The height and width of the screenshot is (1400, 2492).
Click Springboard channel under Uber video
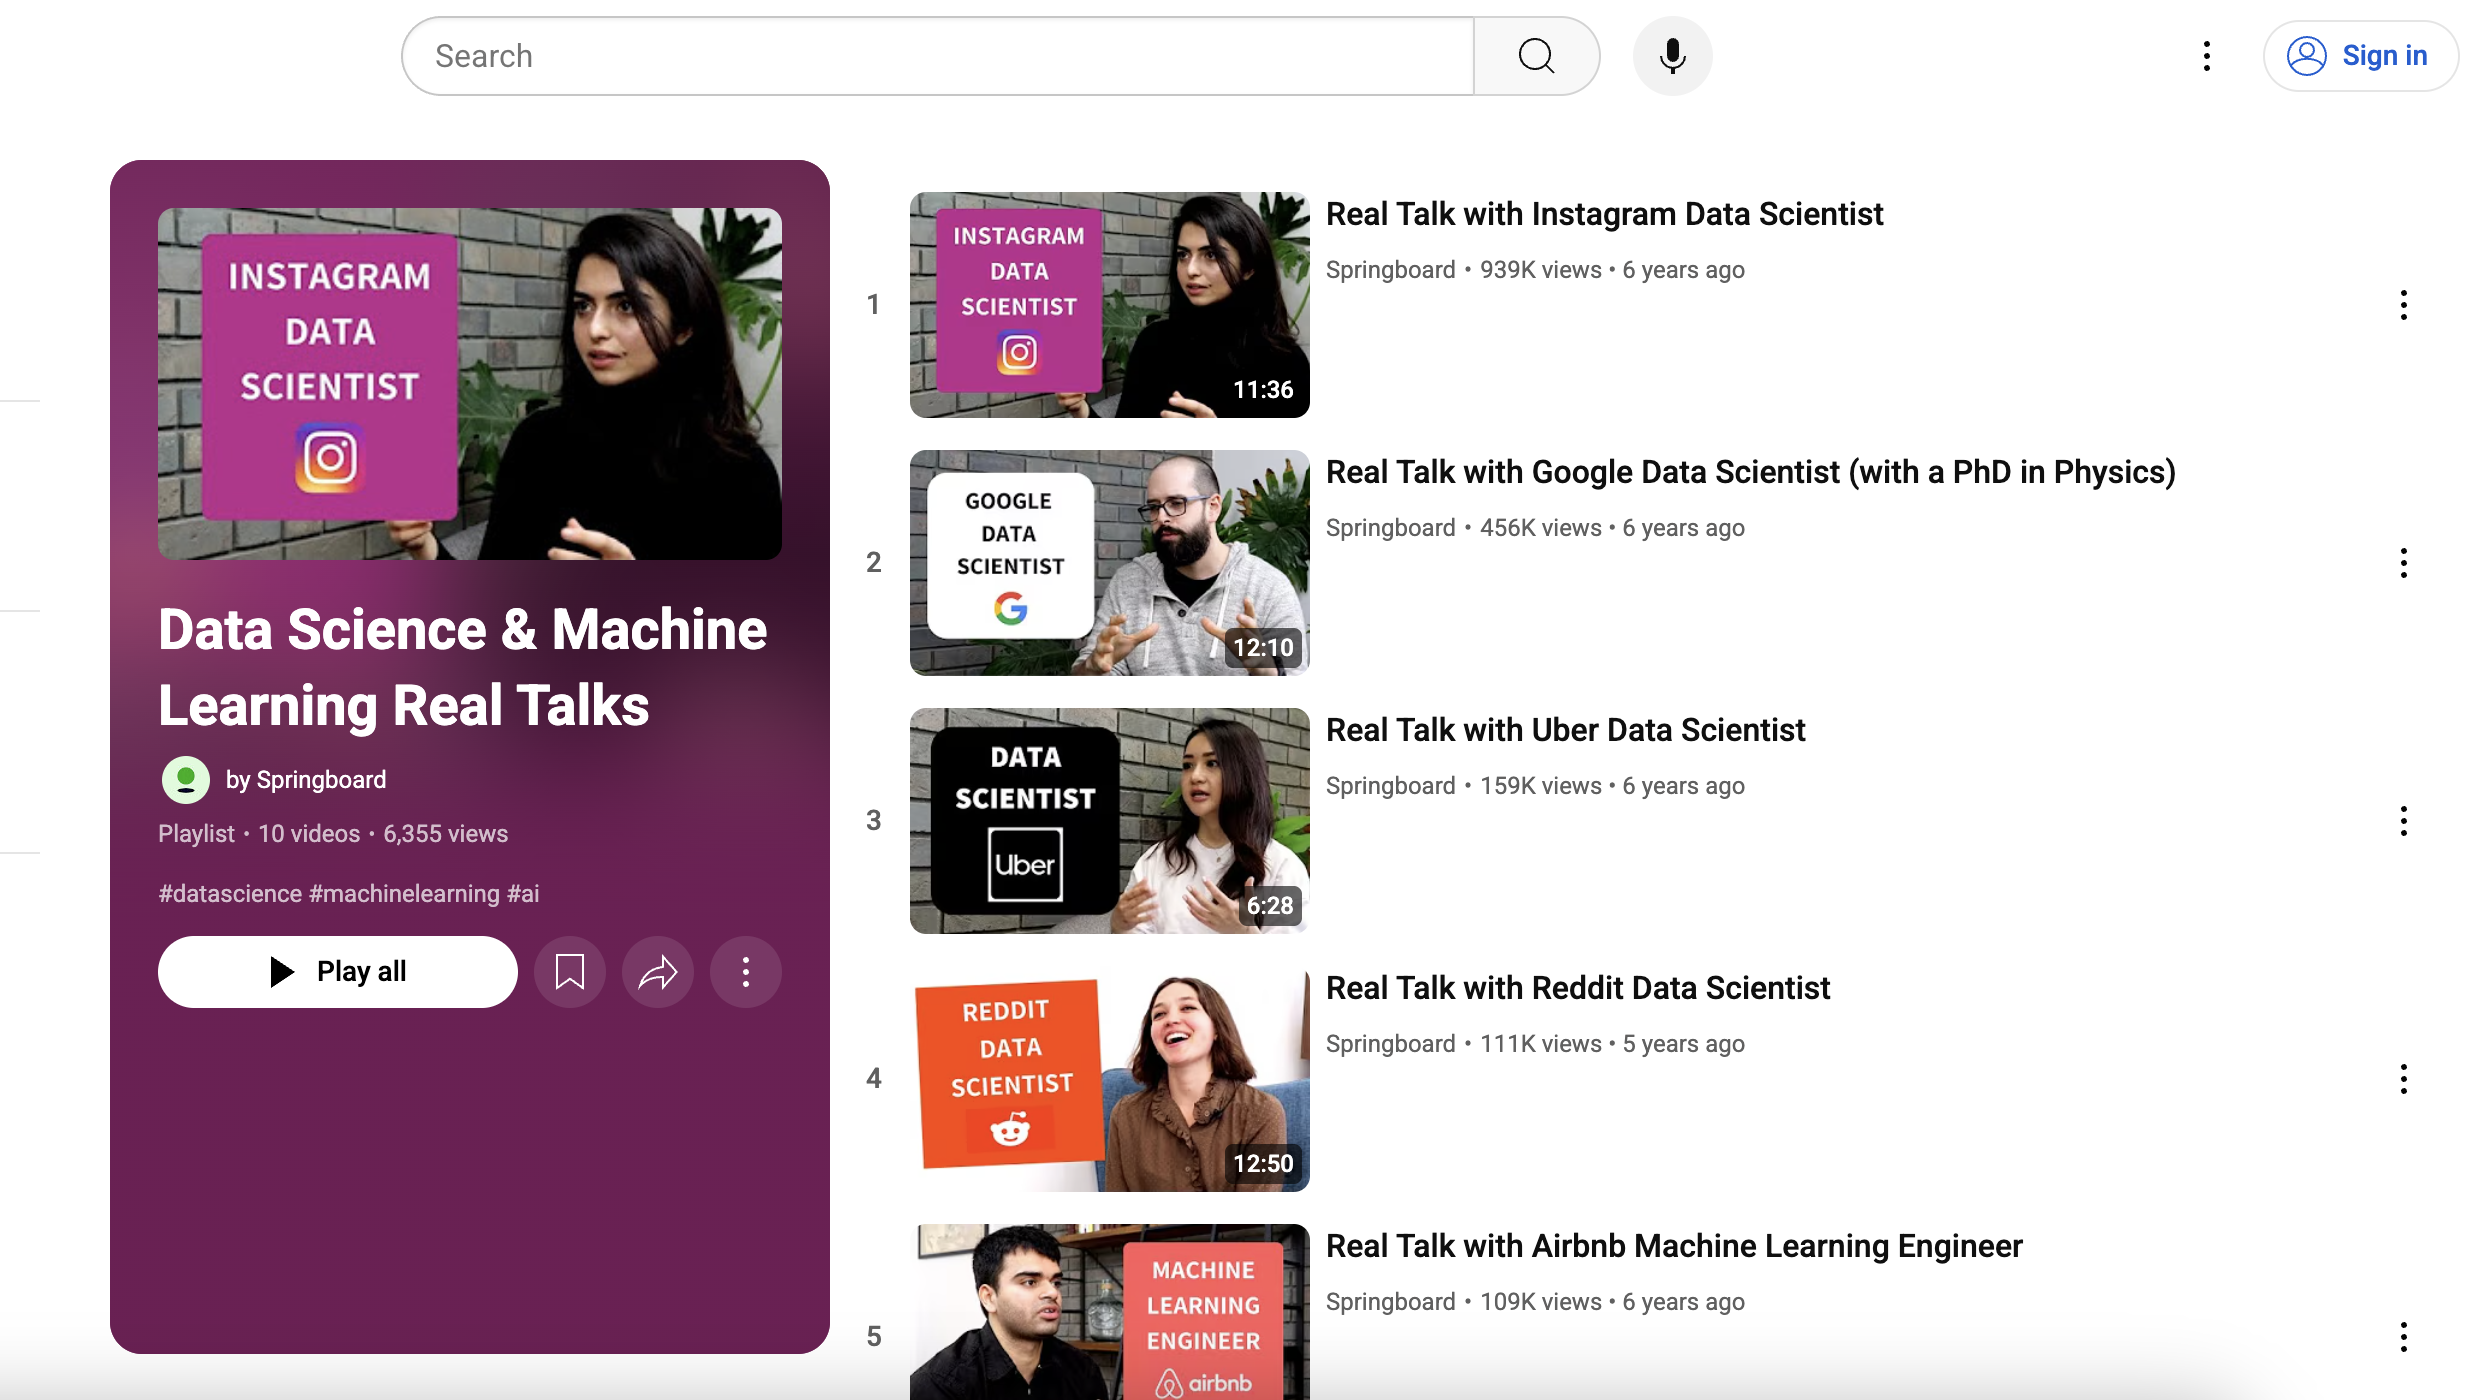click(1390, 786)
